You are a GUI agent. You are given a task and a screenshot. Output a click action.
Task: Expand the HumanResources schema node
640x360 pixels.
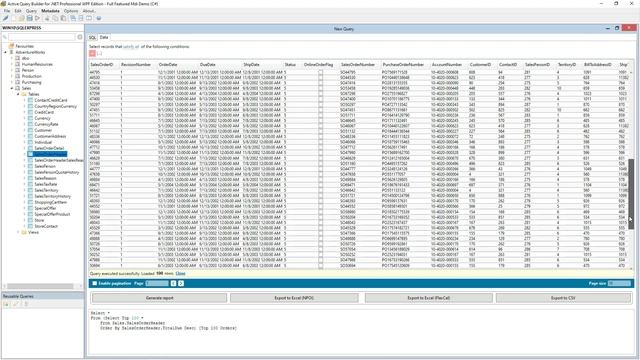coord(12,64)
